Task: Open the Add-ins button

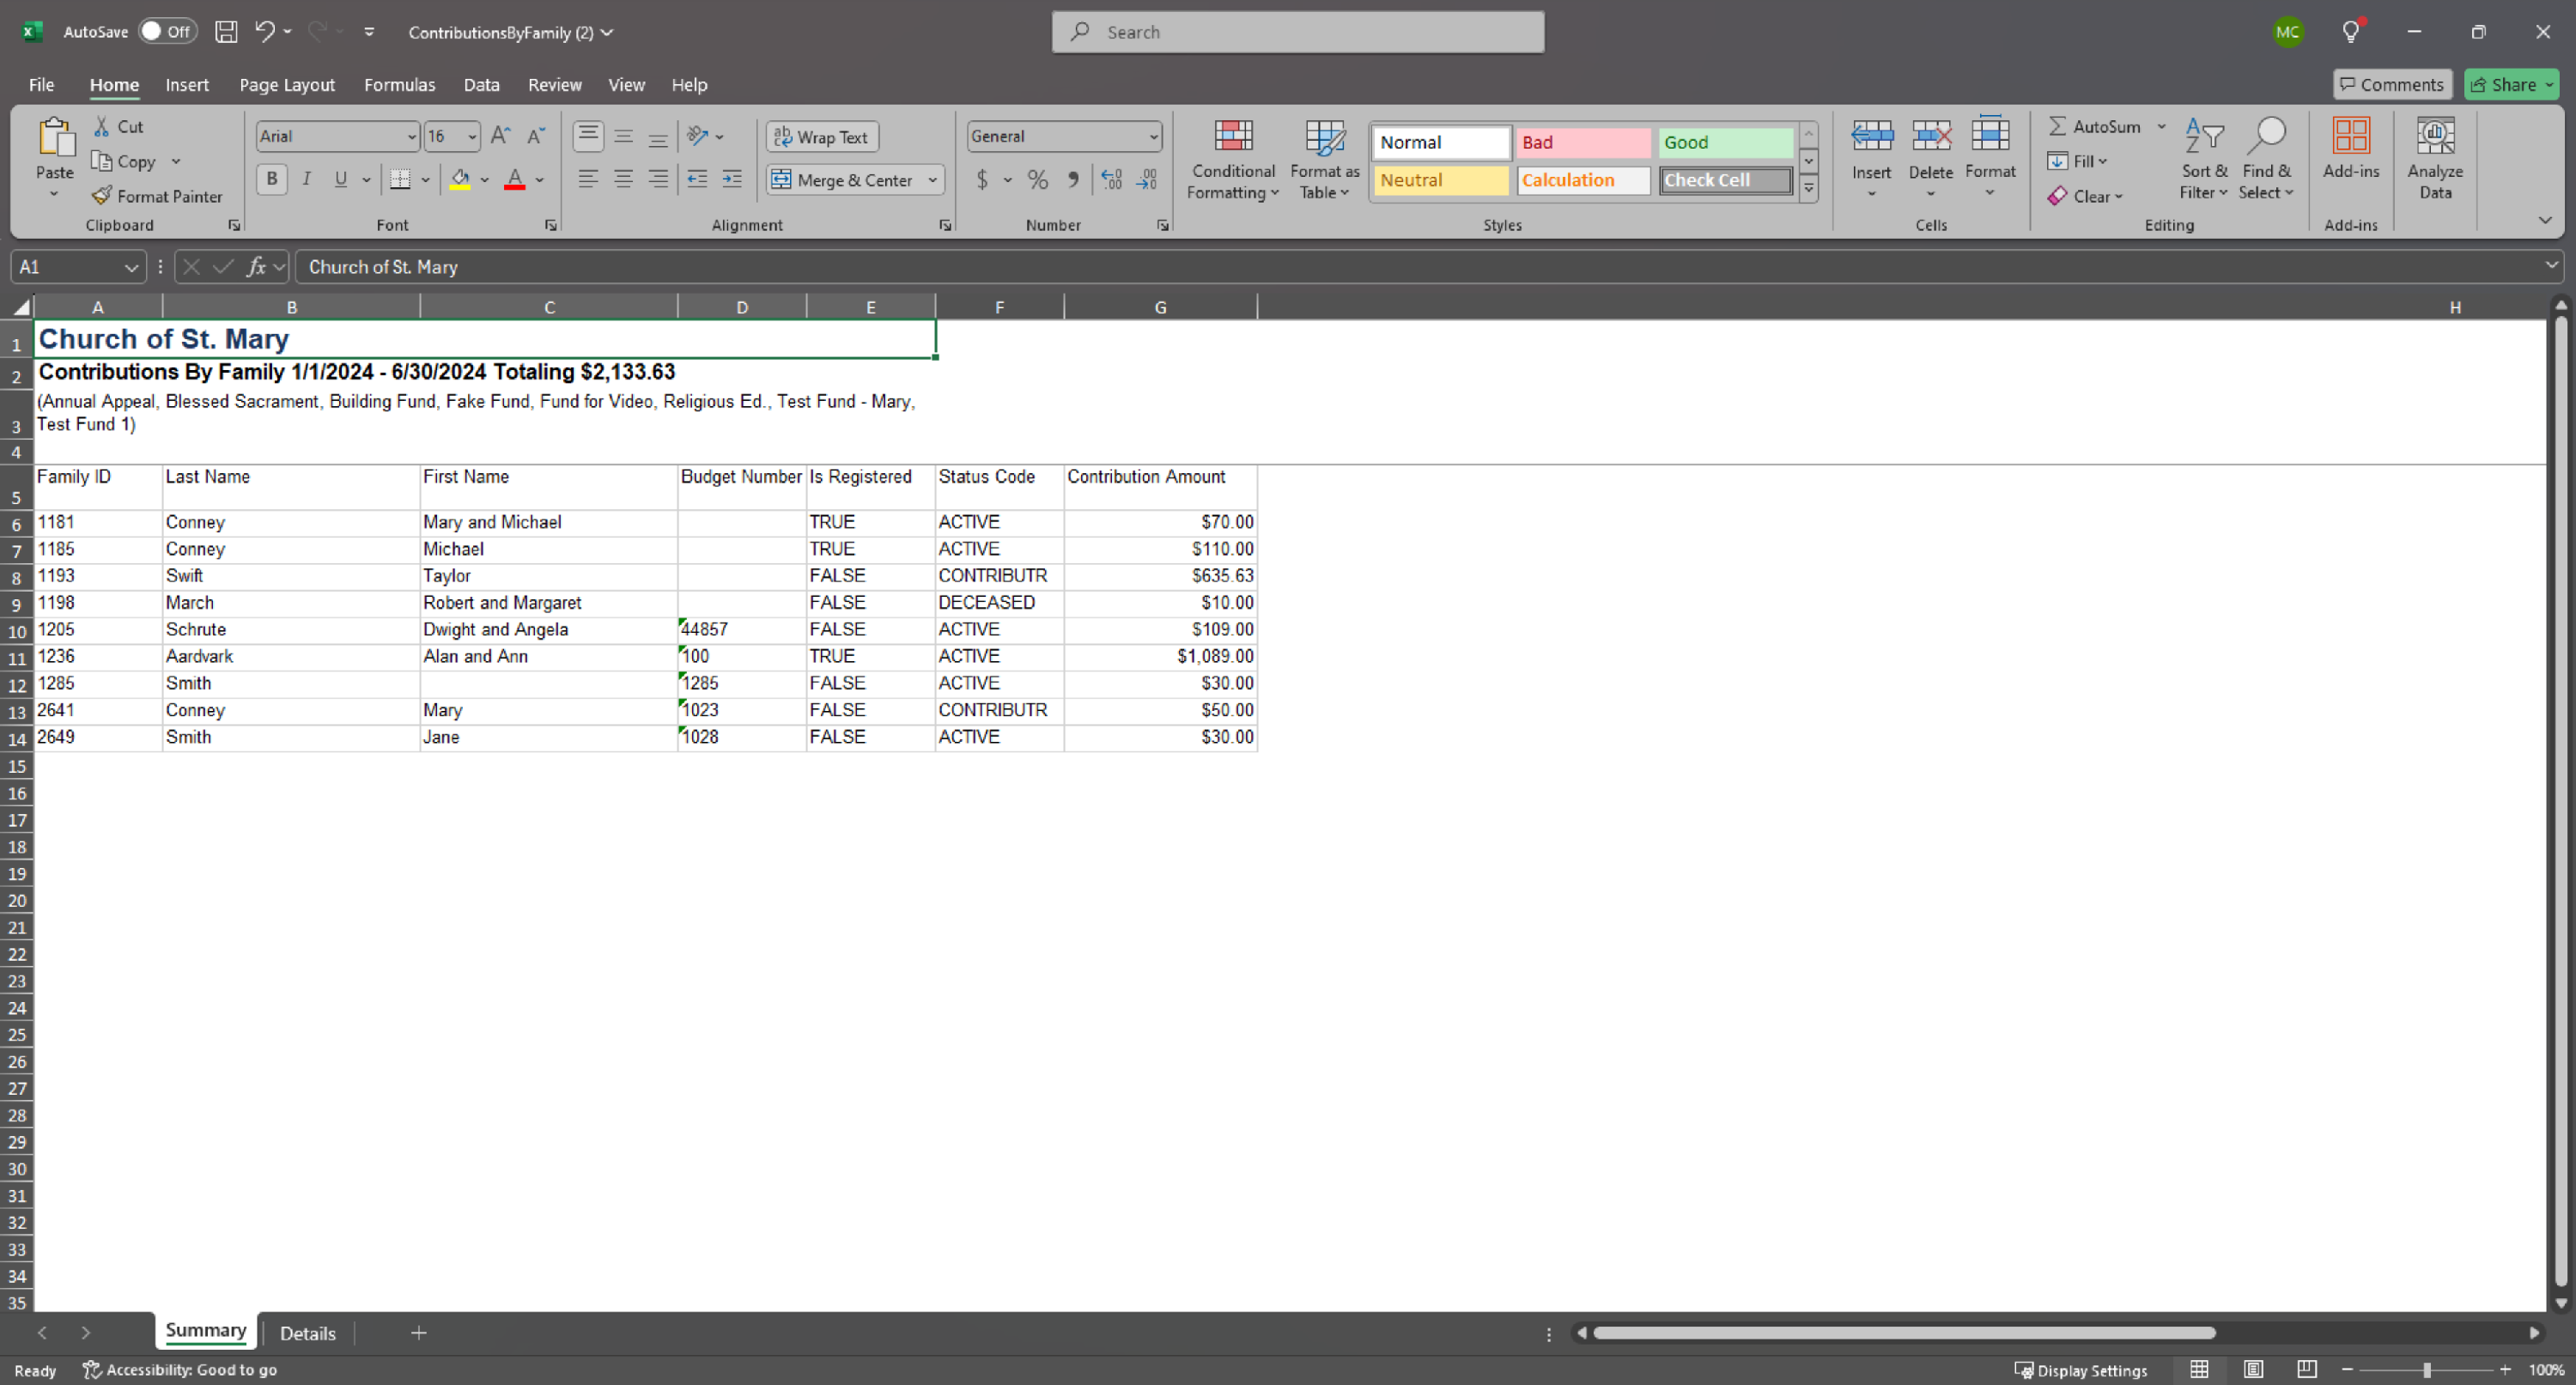Action: click(2351, 150)
